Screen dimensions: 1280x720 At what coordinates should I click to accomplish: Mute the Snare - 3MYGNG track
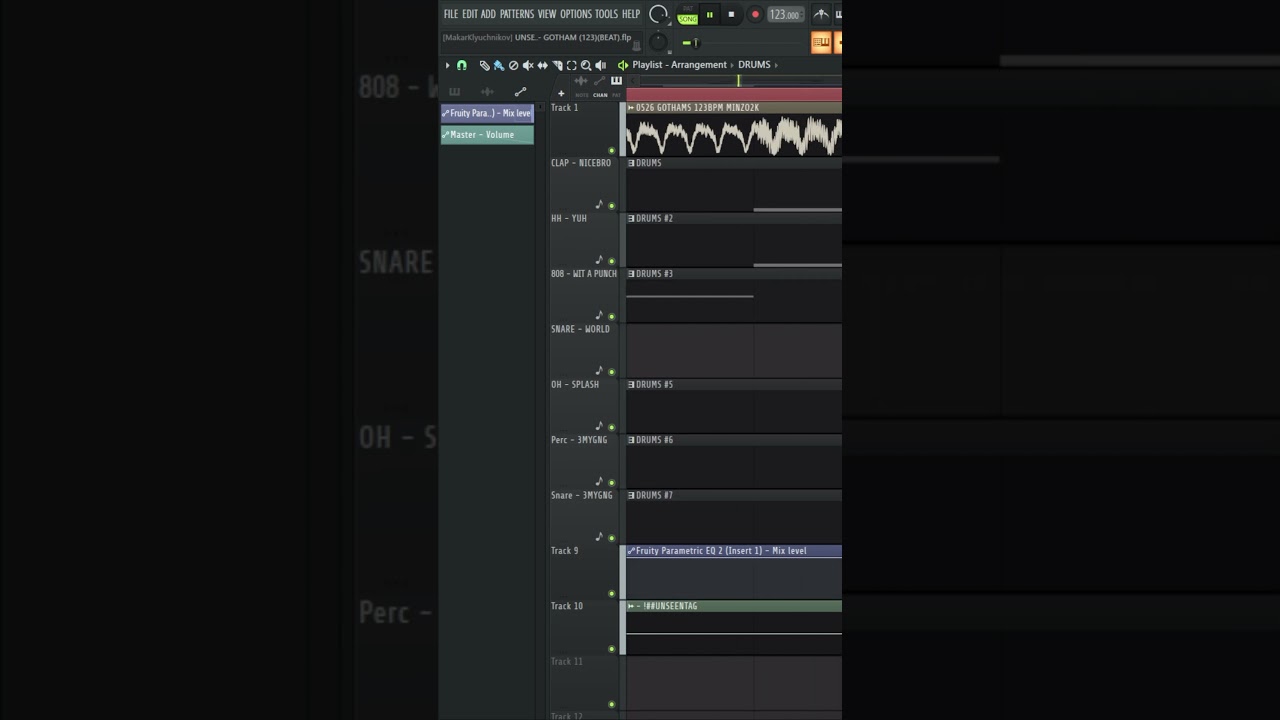(x=612, y=538)
